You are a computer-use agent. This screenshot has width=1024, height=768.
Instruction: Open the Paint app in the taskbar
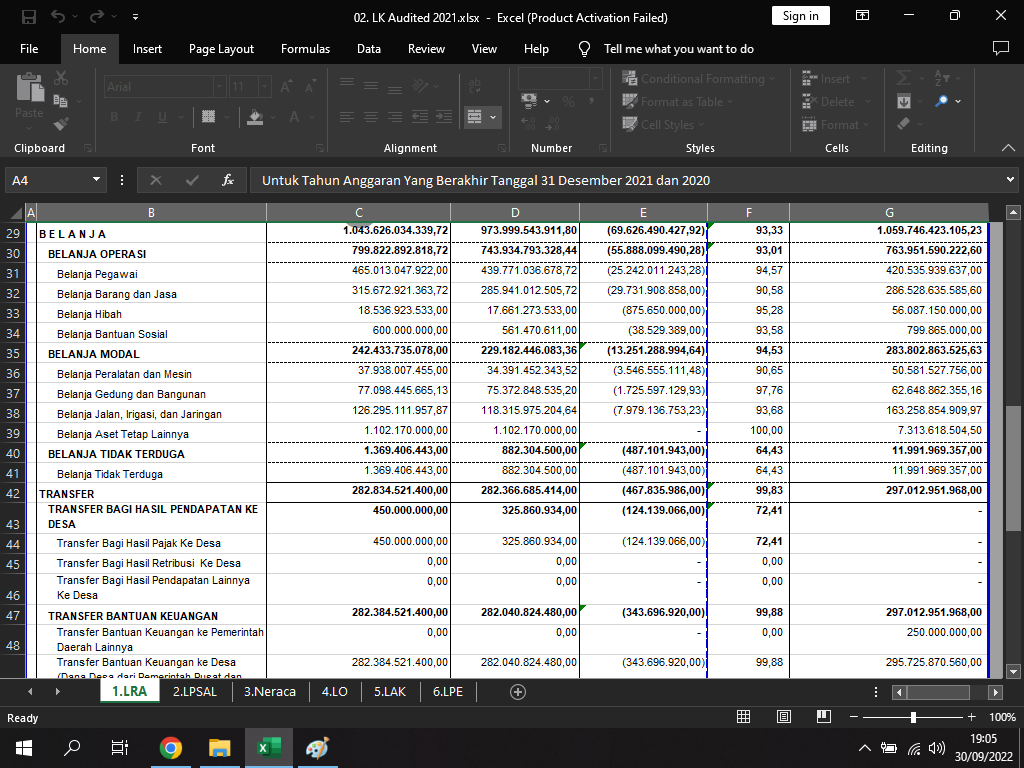coord(316,747)
